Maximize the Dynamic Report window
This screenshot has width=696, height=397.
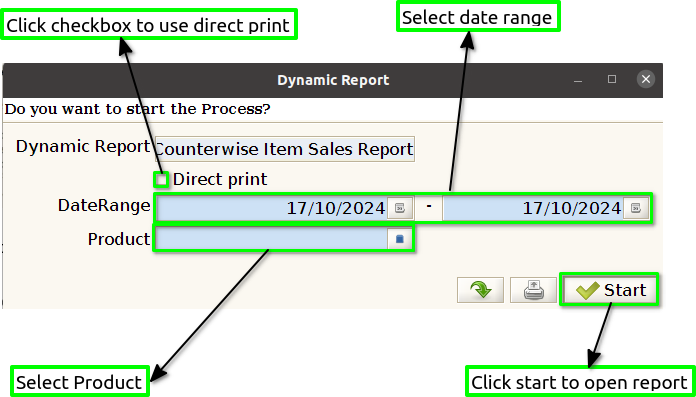[612, 79]
